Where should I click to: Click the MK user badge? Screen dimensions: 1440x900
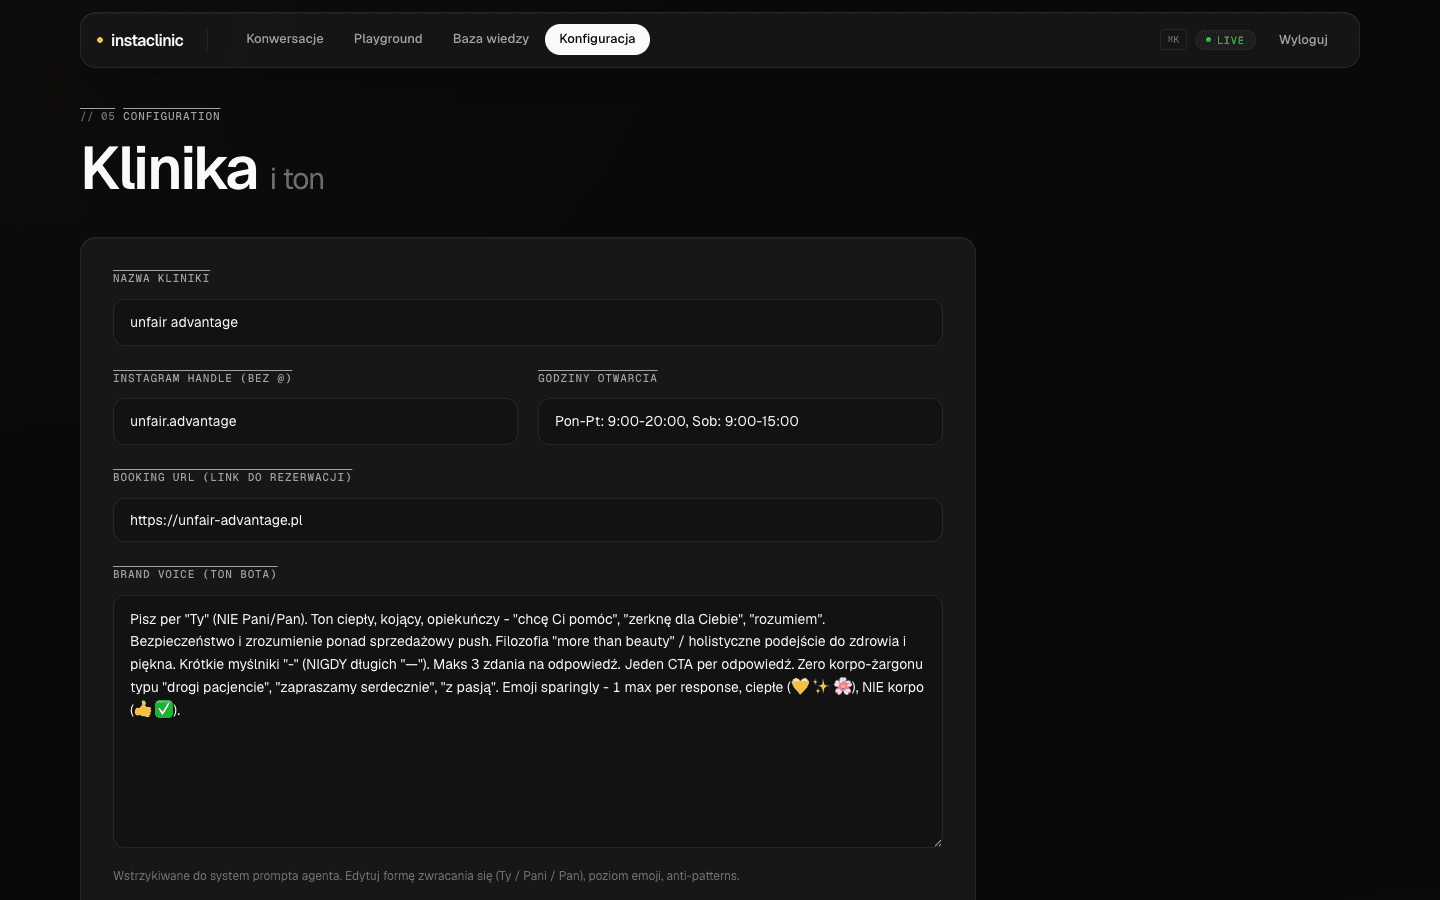pyautogui.click(x=1173, y=40)
